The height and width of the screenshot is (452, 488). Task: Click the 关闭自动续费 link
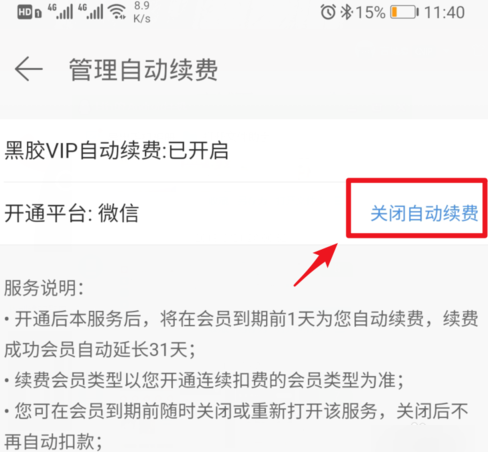(x=424, y=213)
